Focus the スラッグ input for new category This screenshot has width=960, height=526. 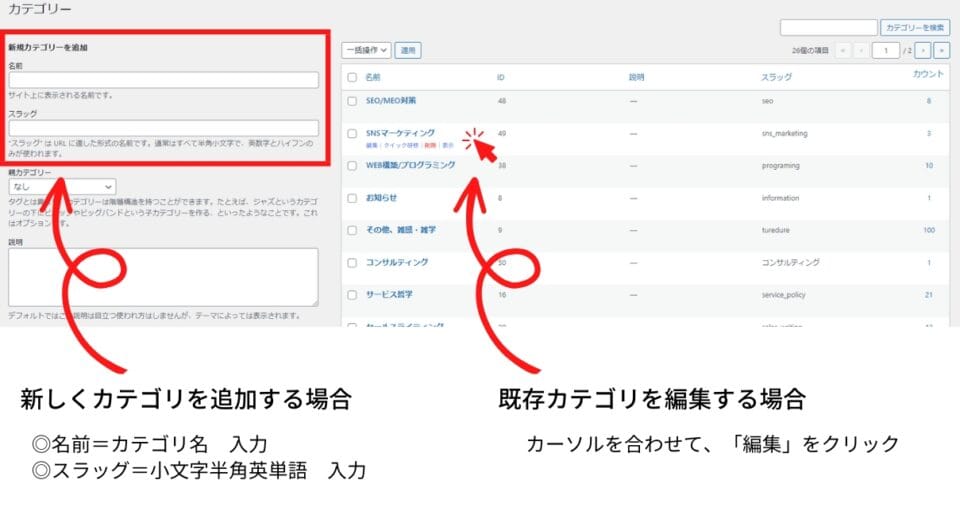(163, 128)
